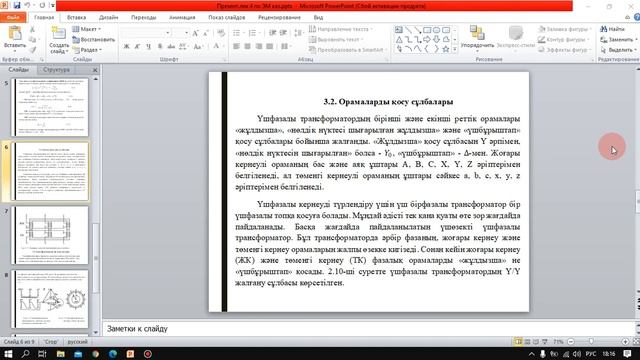Click the Clear formatting eraser icon
Screen dimensions: 640x360
click(x=221, y=33)
